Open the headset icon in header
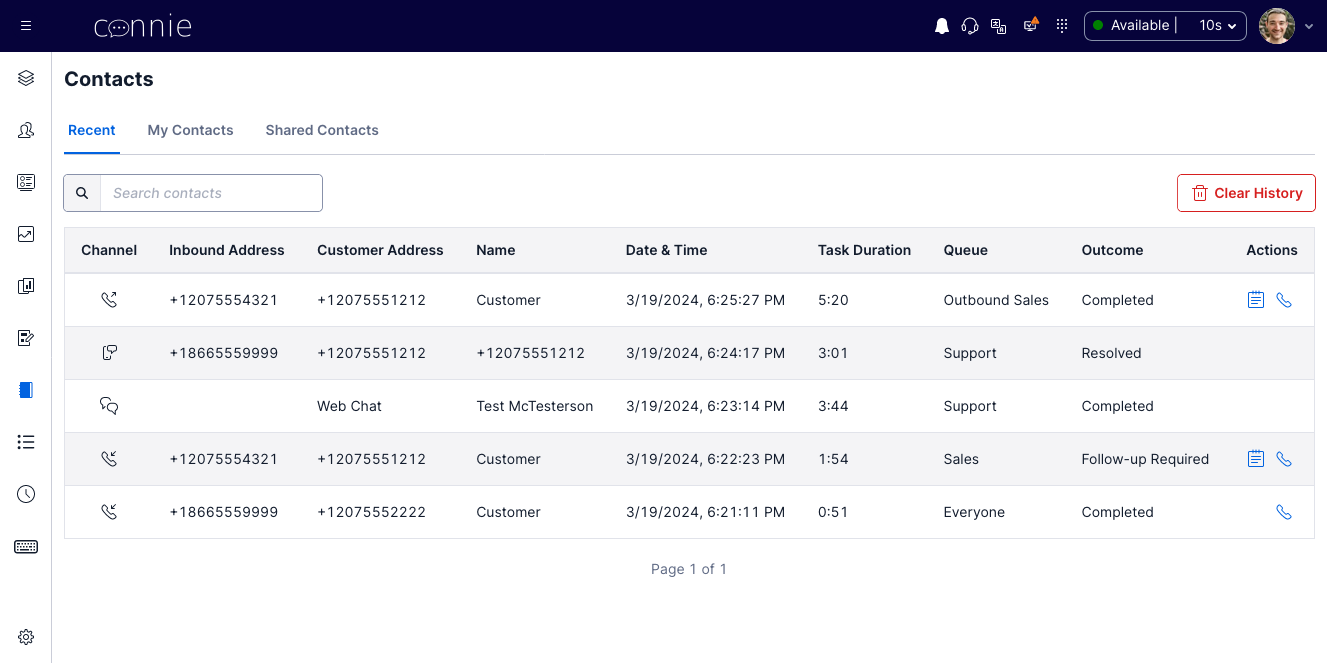1327x663 pixels. tap(969, 26)
